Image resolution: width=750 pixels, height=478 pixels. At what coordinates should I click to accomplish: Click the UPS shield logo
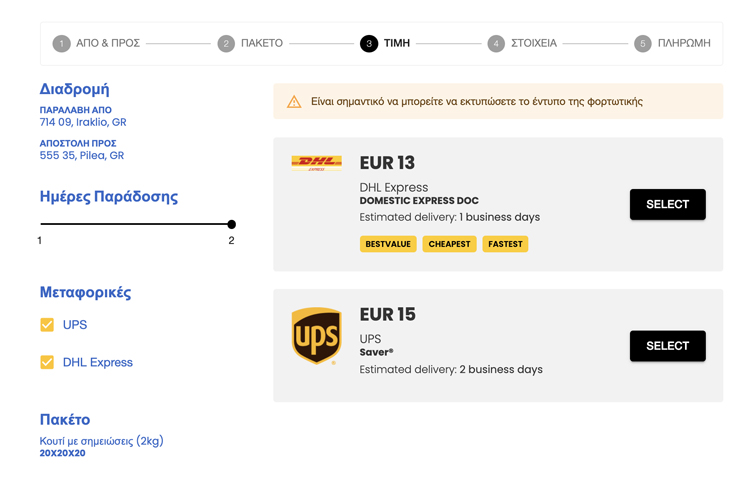pyautogui.click(x=317, y=336)
